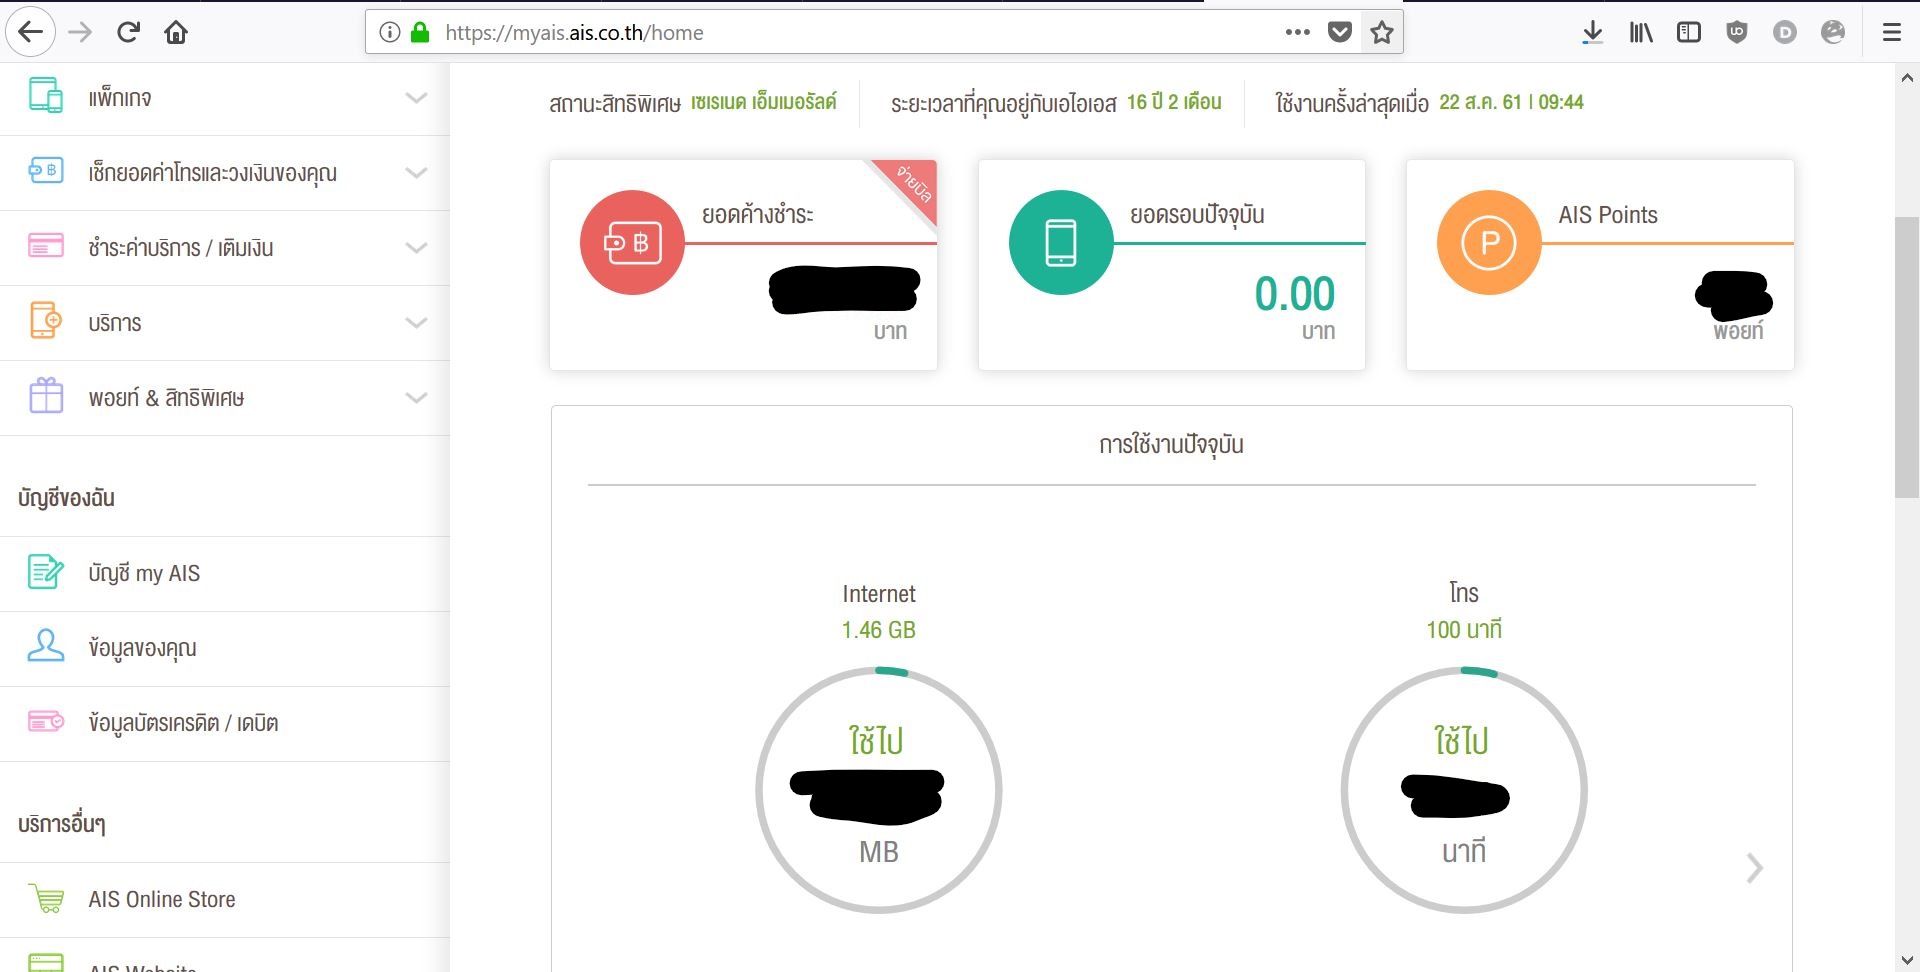Expand the บริการ menu chevron

pyautogui.click(x=416, y=323)
